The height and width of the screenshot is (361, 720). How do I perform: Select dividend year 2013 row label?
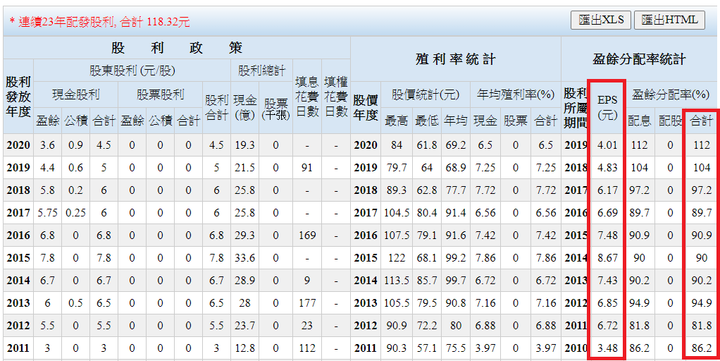(x=18, y=303)
